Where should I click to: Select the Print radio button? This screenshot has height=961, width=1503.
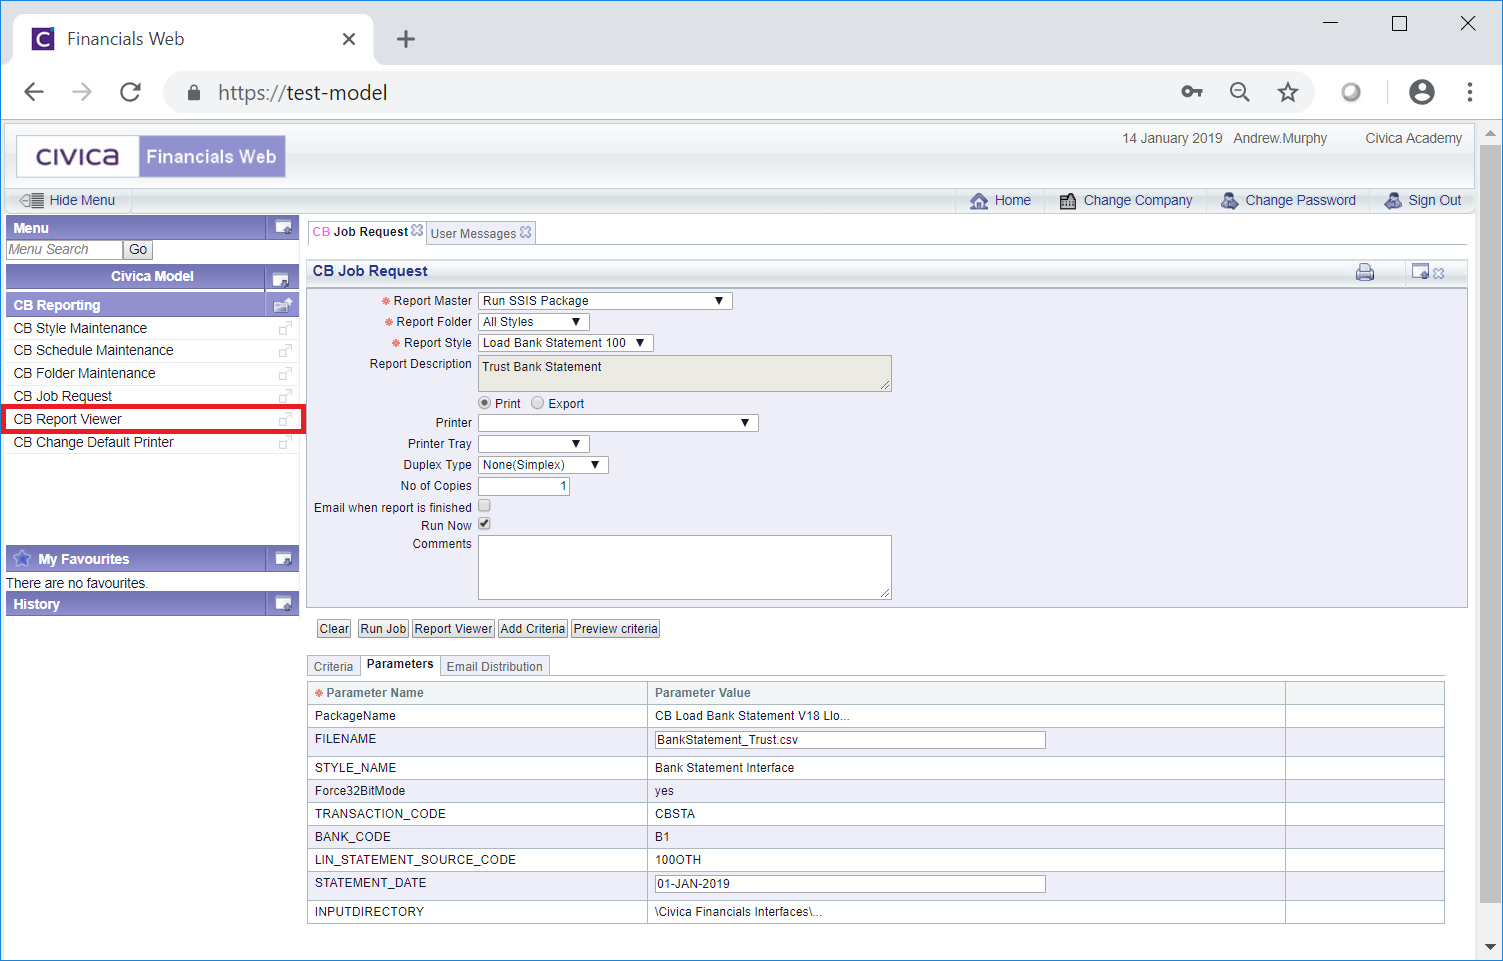(x=485, y=403)
